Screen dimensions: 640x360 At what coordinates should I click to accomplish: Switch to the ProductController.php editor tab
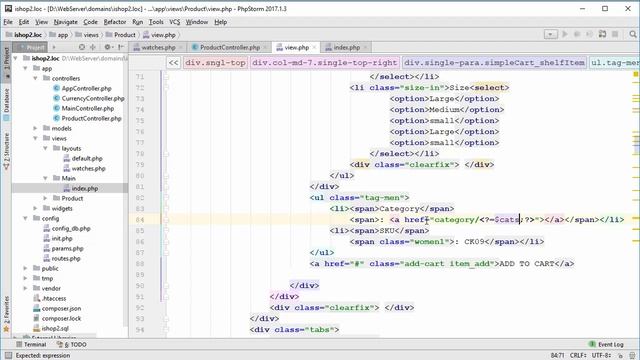pyautogui.click(x=230, y=47)
